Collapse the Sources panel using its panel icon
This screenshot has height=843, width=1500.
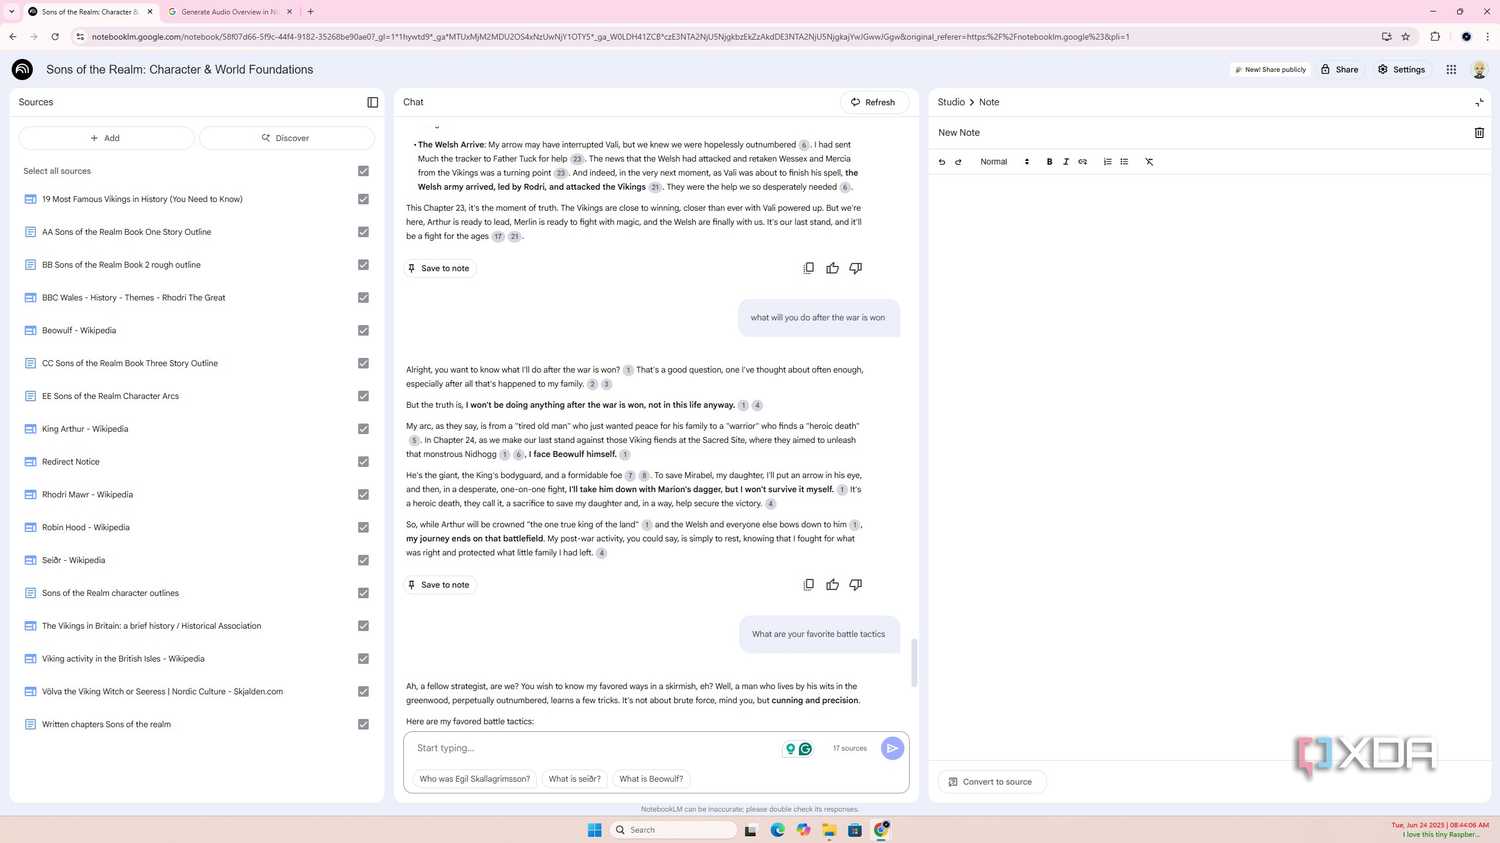pos(373,102)
